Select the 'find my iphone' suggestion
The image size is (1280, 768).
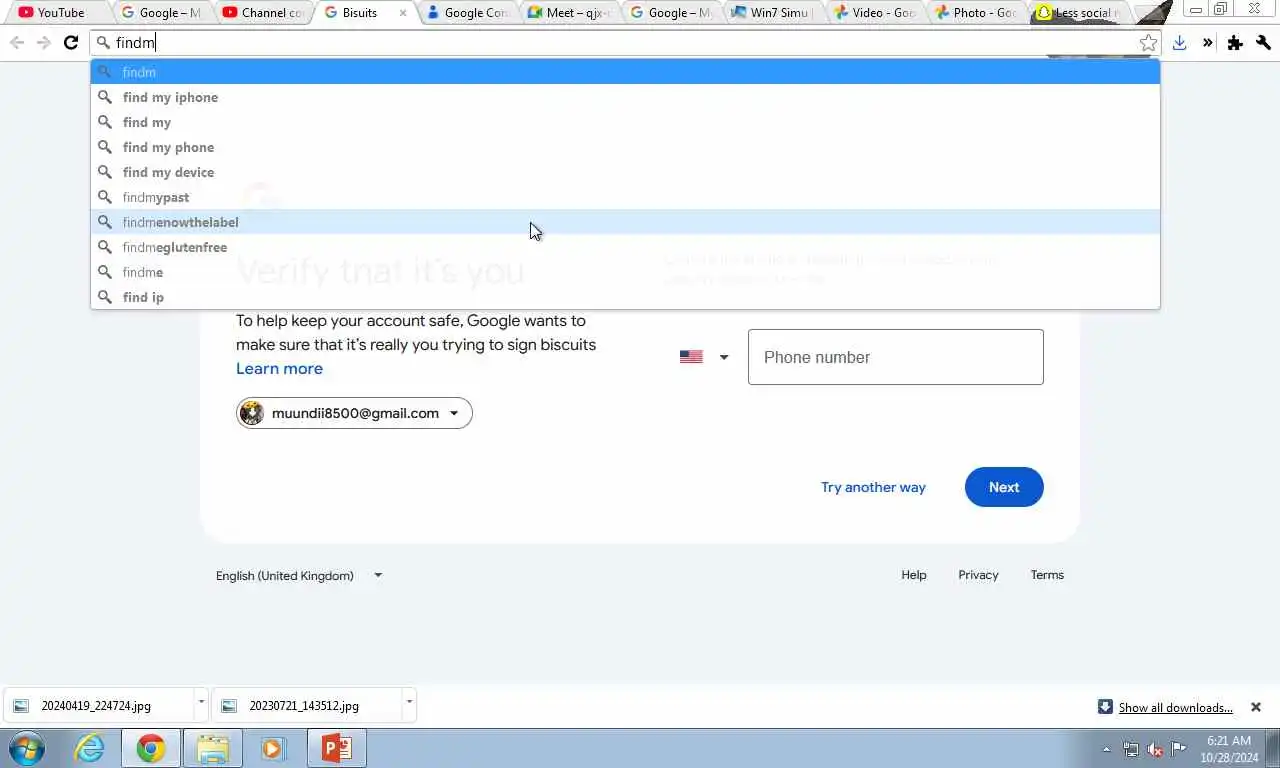tap(625, 97)
